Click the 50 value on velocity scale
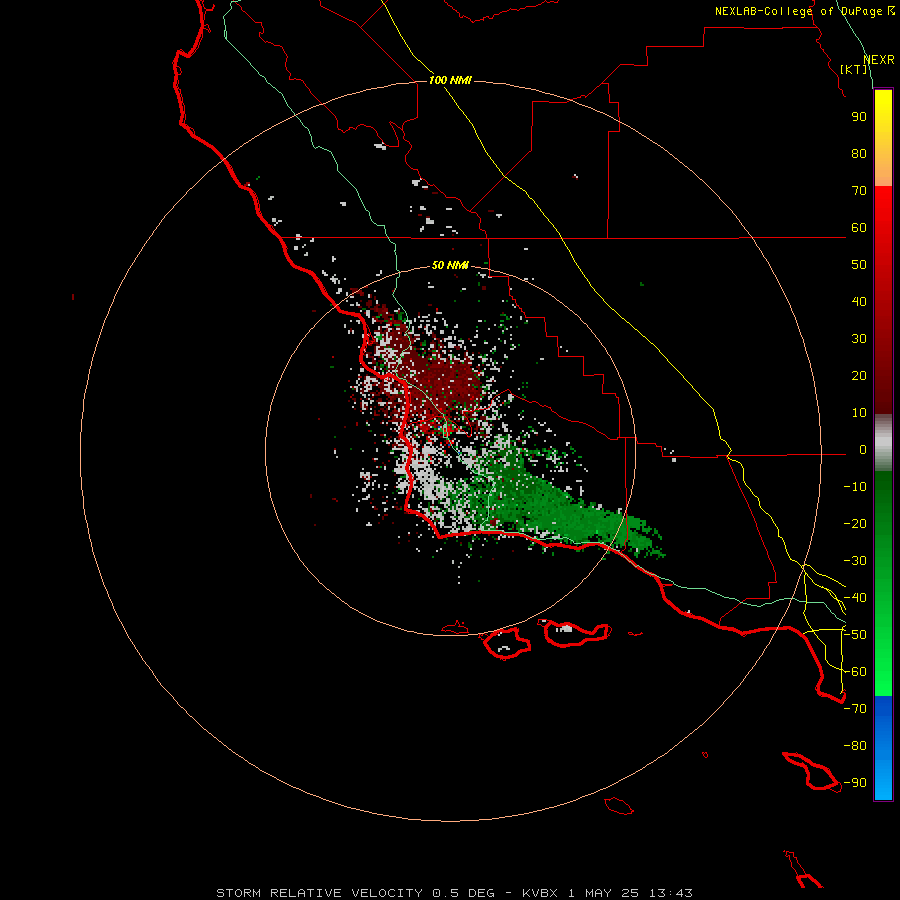The height and width of the screenshot is (900, 900). [x=859, y=265]
